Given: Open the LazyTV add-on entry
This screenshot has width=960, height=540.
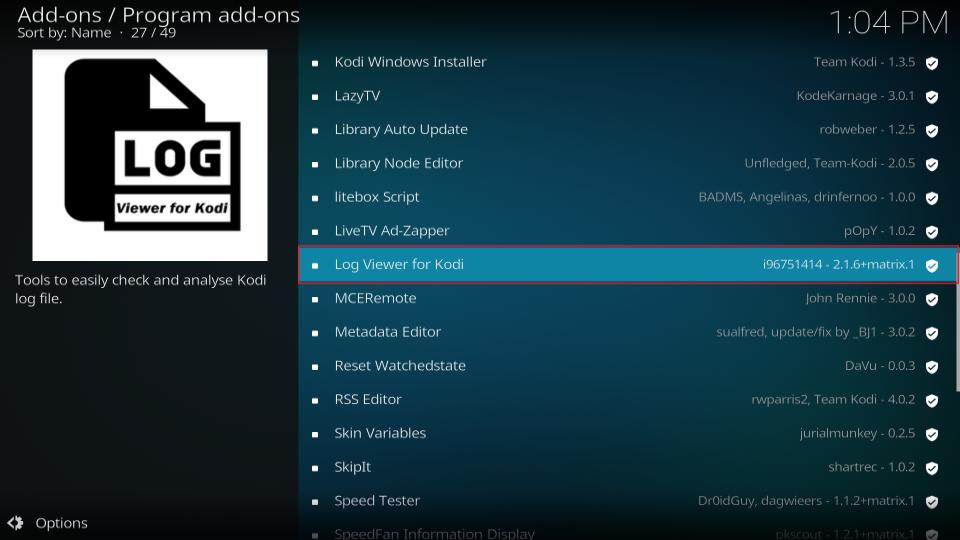Looking at the screenshot, I should point(628,96).
